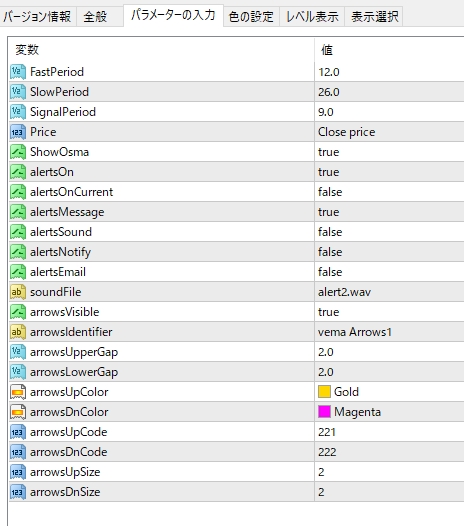Open the 色の設定 tab
The height and width of the screenshot is (526, 464).
pos(251,16)
